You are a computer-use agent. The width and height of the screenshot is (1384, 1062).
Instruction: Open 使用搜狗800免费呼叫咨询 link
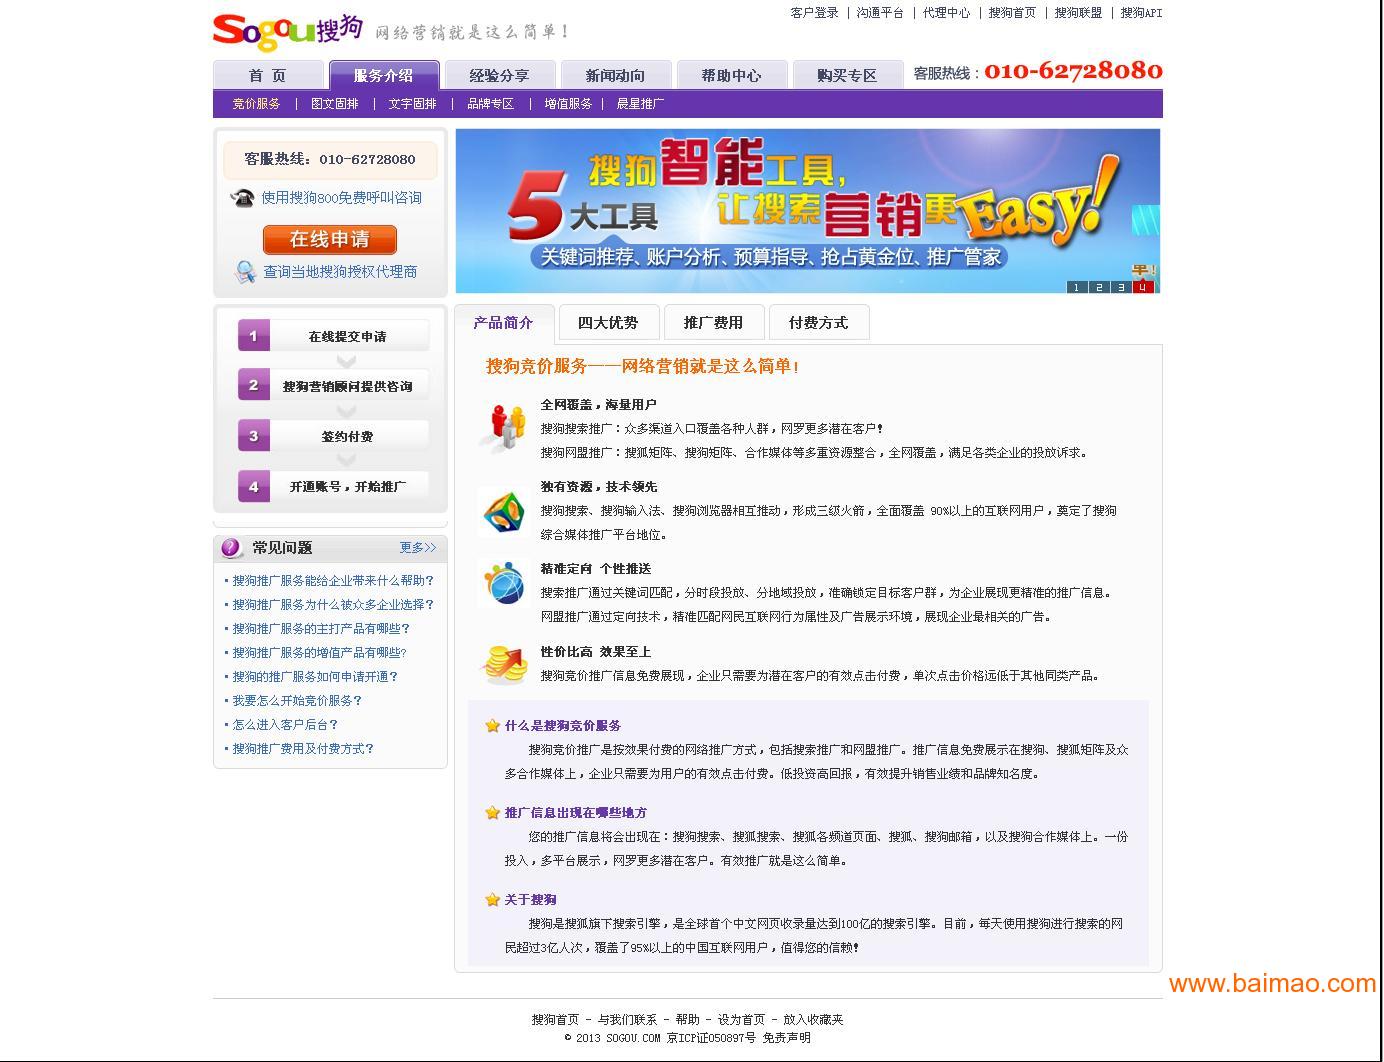pos(341,198)
